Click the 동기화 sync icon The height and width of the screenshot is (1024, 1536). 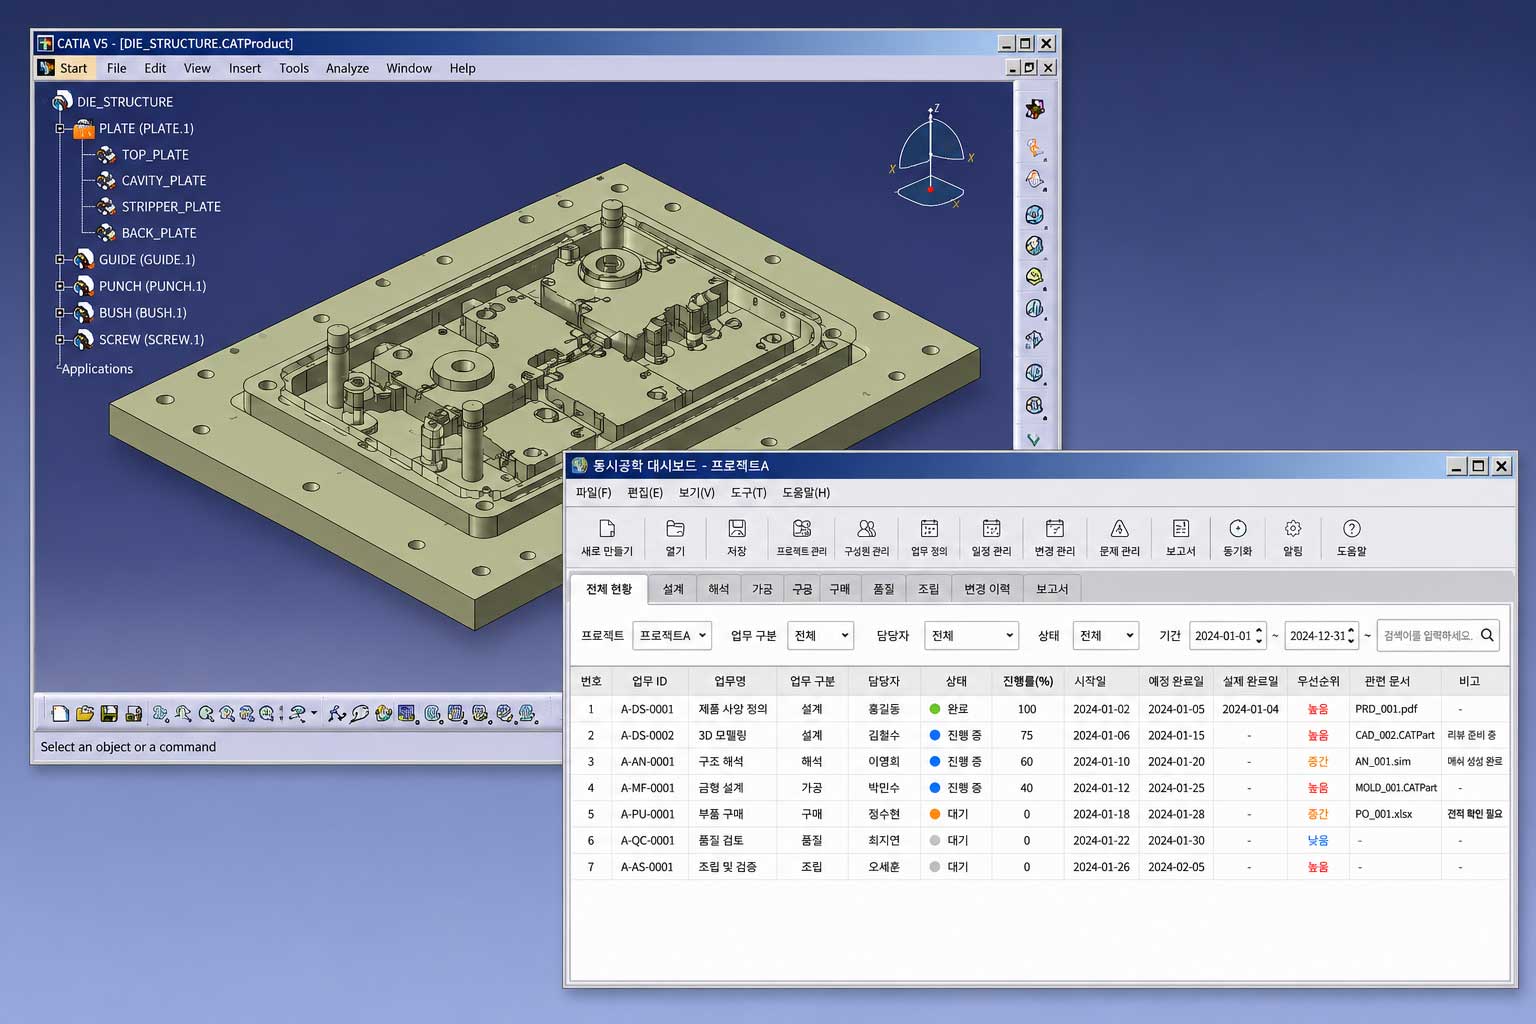pyautogui.click(x=1237, y=528)
